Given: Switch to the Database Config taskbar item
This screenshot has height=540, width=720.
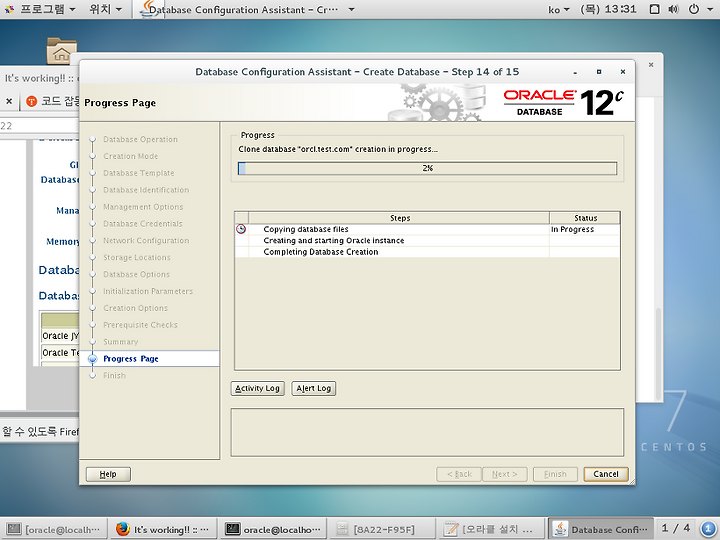Looking at the screenshot, I should 602,529.
